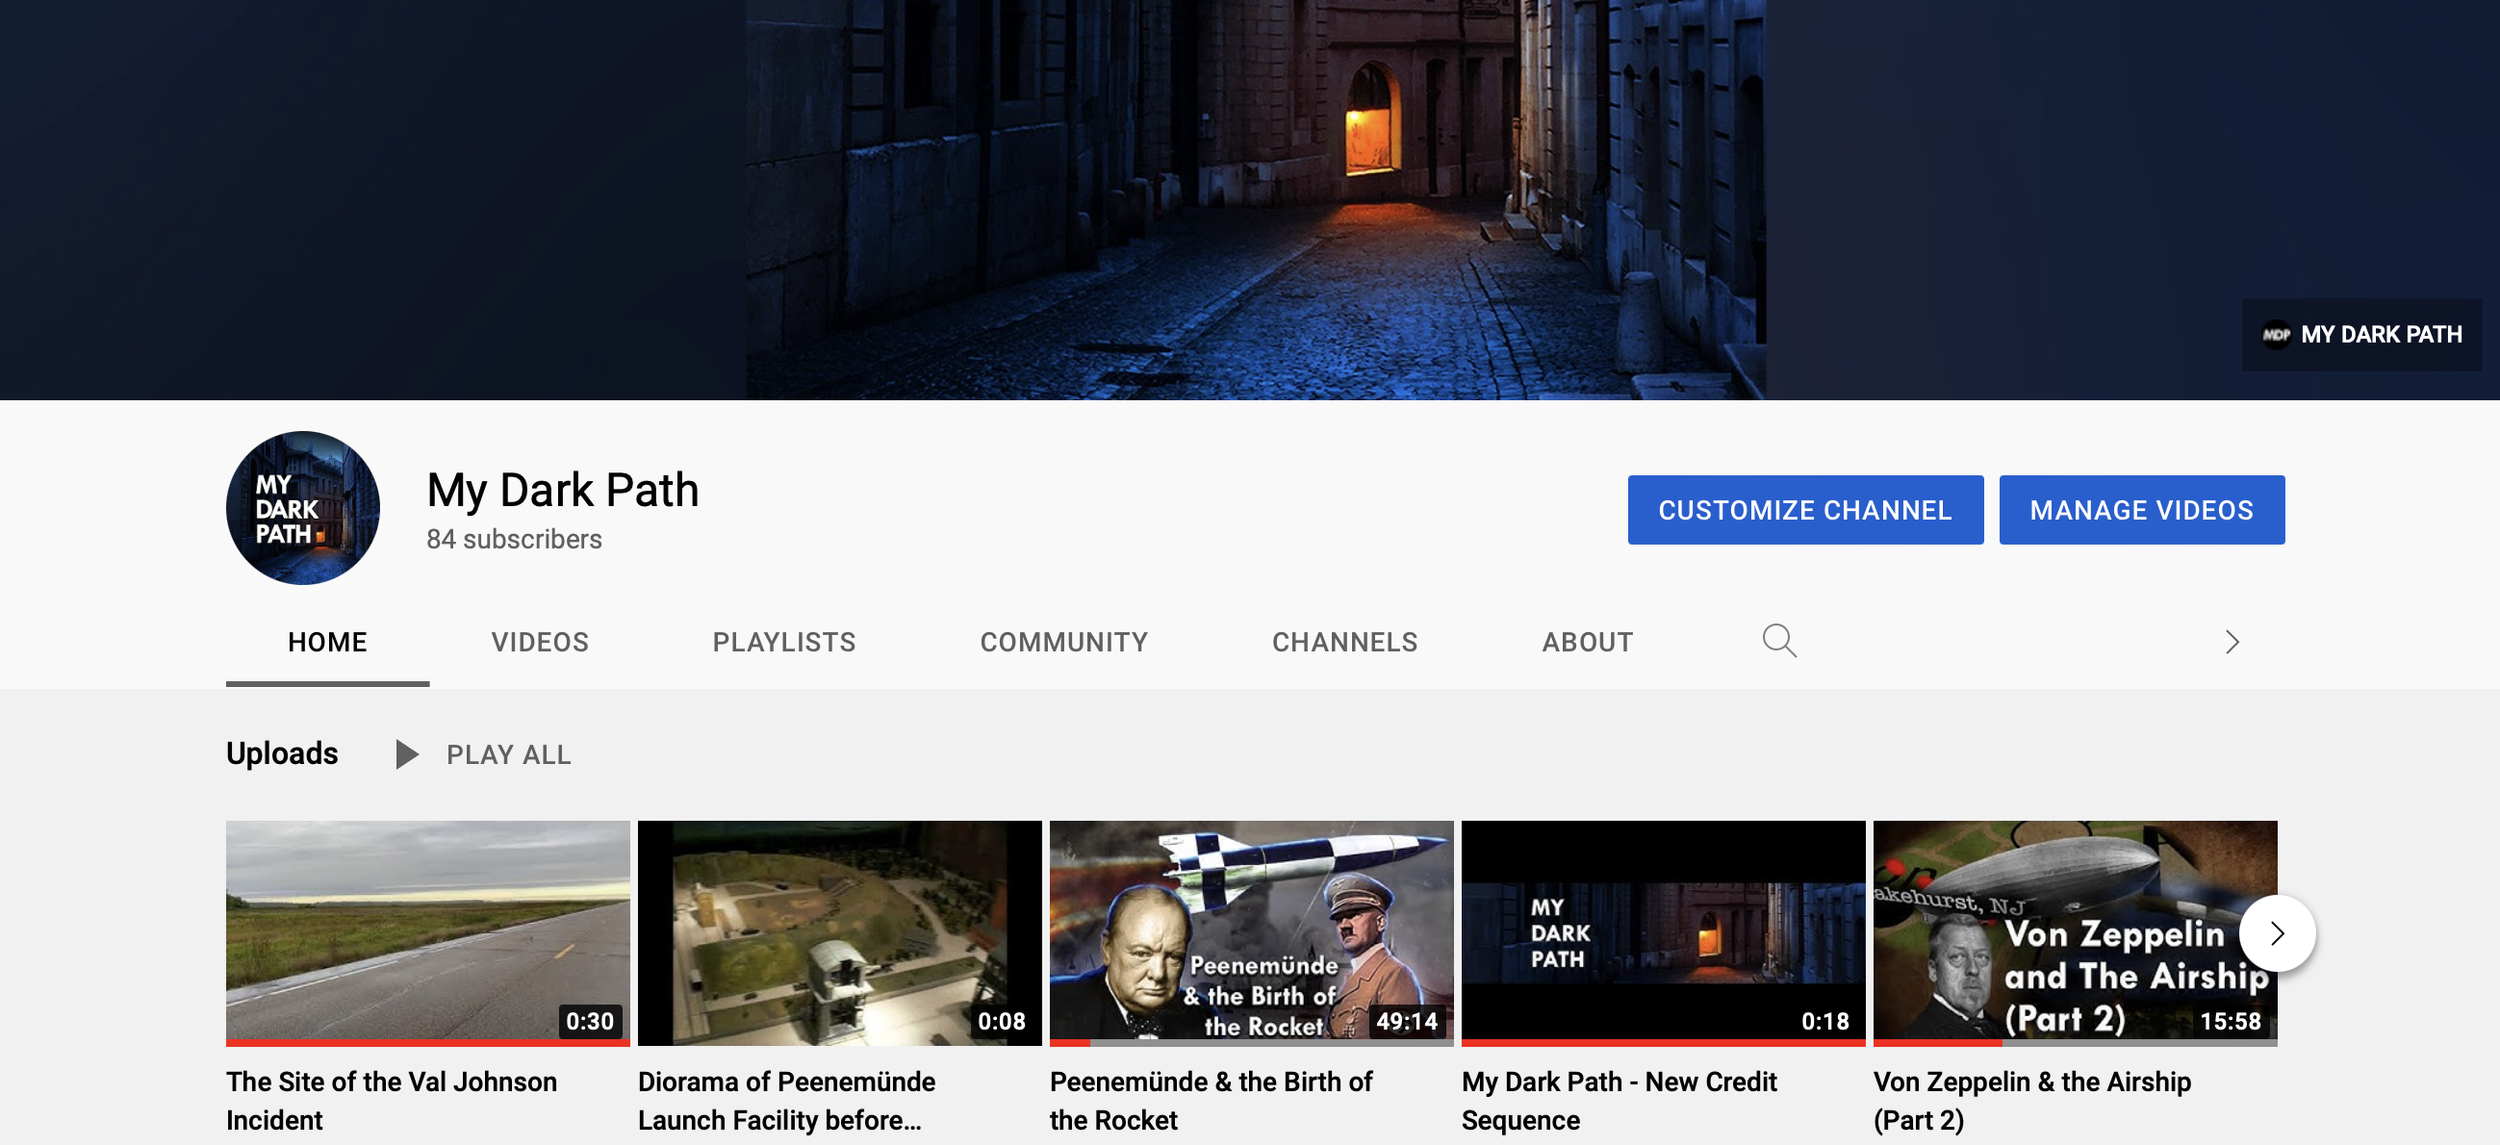The height and width of the screenshot is (1145, 2500).
Task: Click the My Dark Path avatar
Action: coord(303,508)
